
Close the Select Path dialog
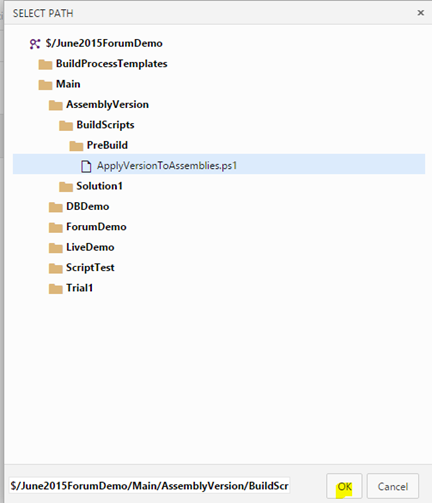point(421,13)
